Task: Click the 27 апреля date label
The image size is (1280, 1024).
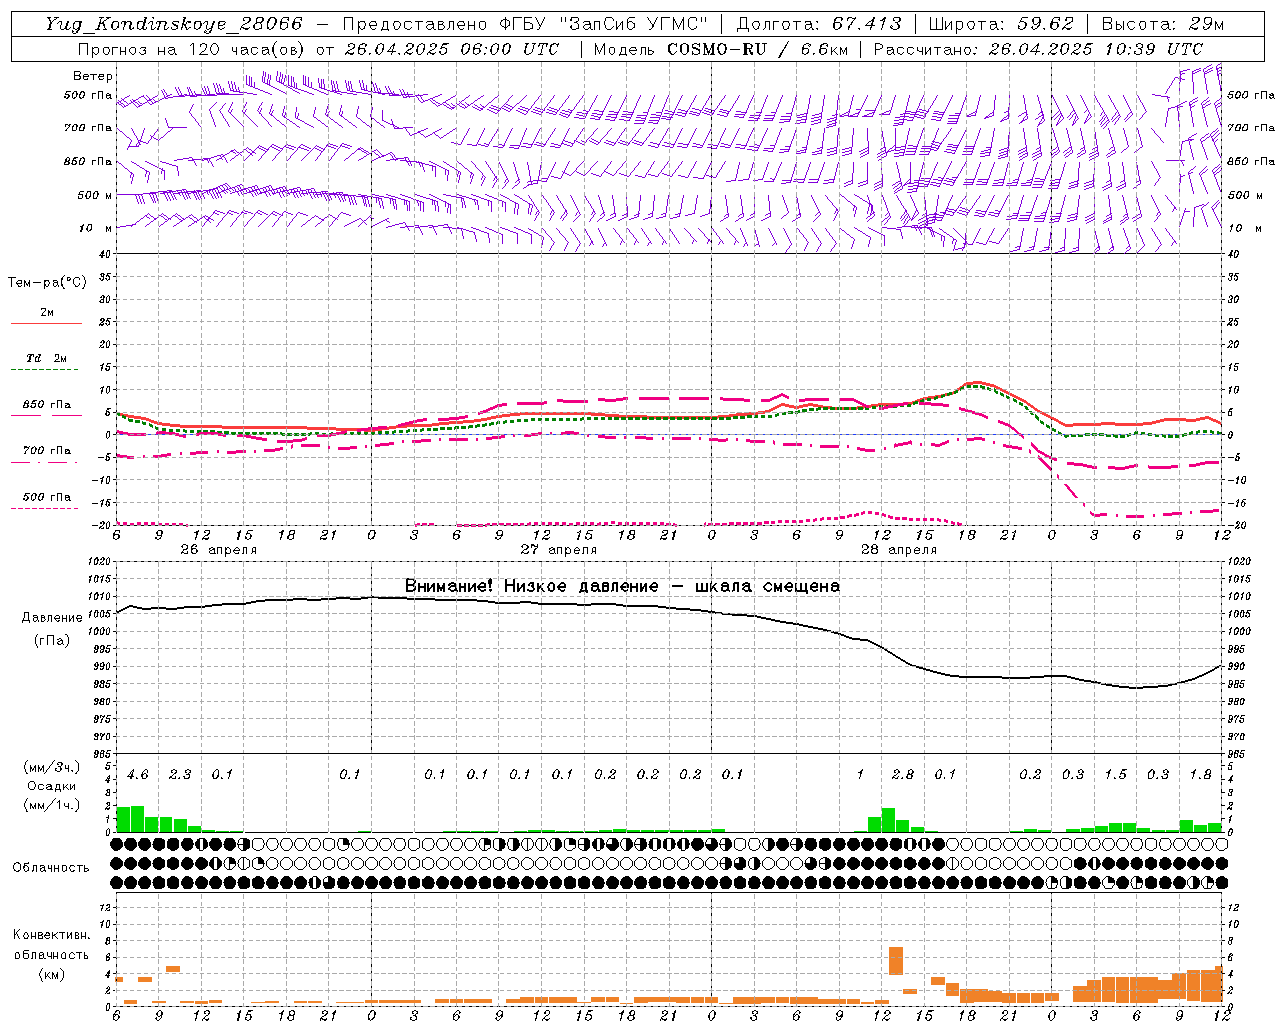Action: (x=558, y=550)
